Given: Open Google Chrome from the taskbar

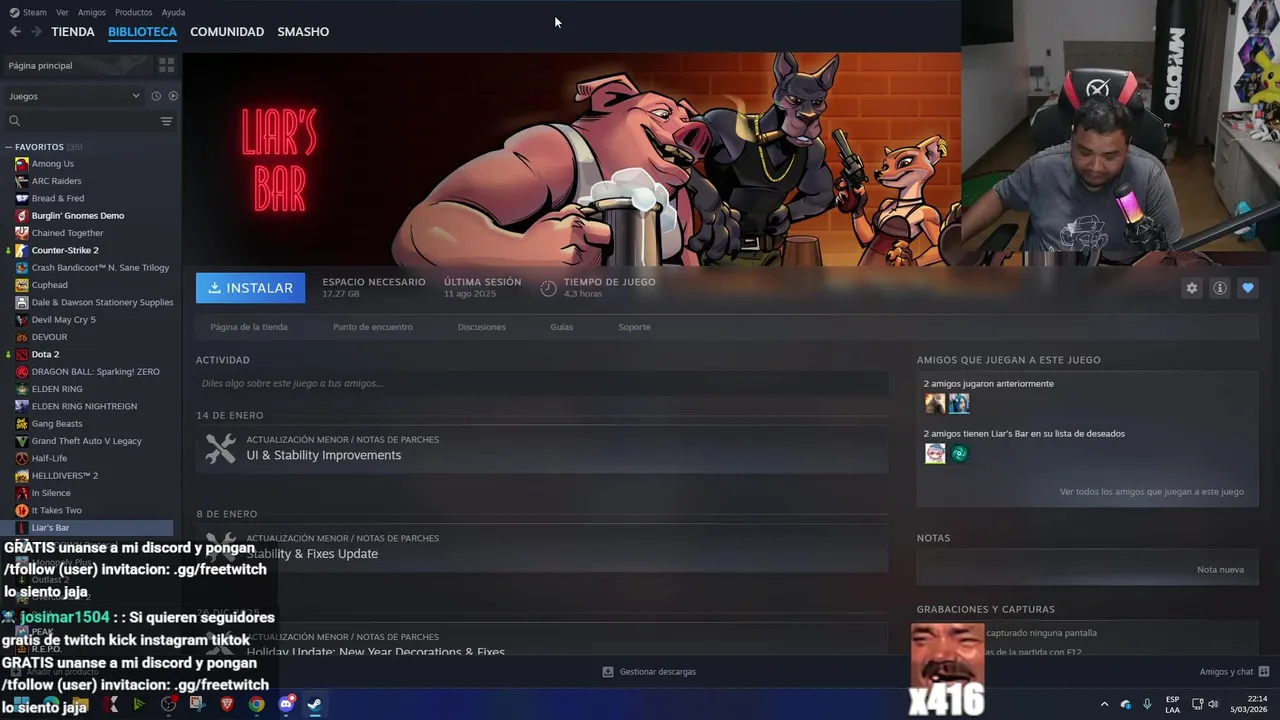Looking at the screenshot, I should coord(257,704).
